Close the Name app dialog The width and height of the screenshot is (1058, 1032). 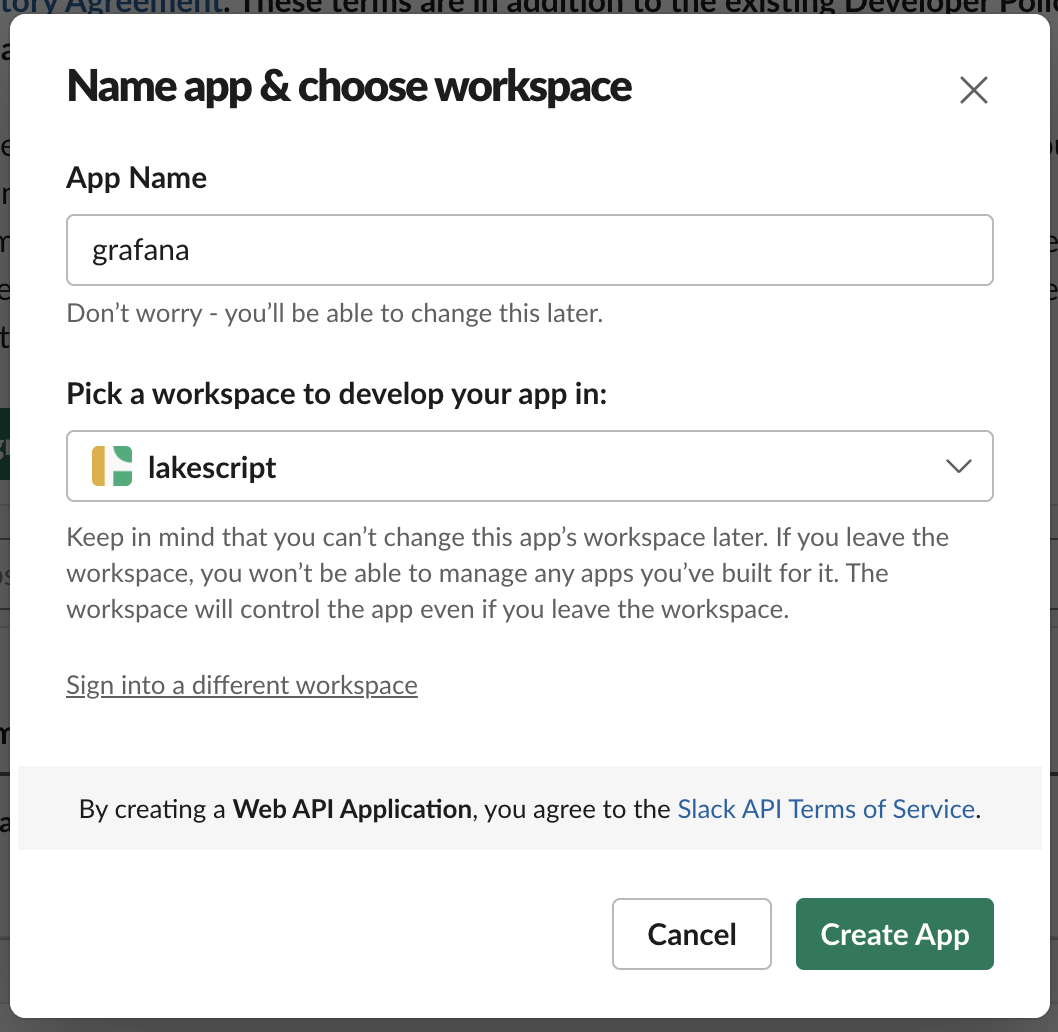coord(973,90)
